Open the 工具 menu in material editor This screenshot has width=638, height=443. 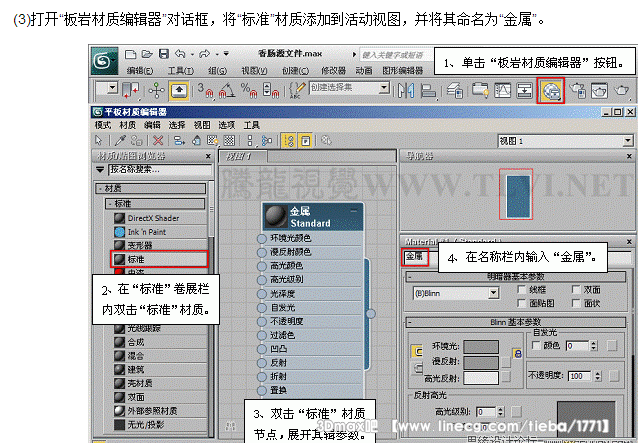[251, 125]
